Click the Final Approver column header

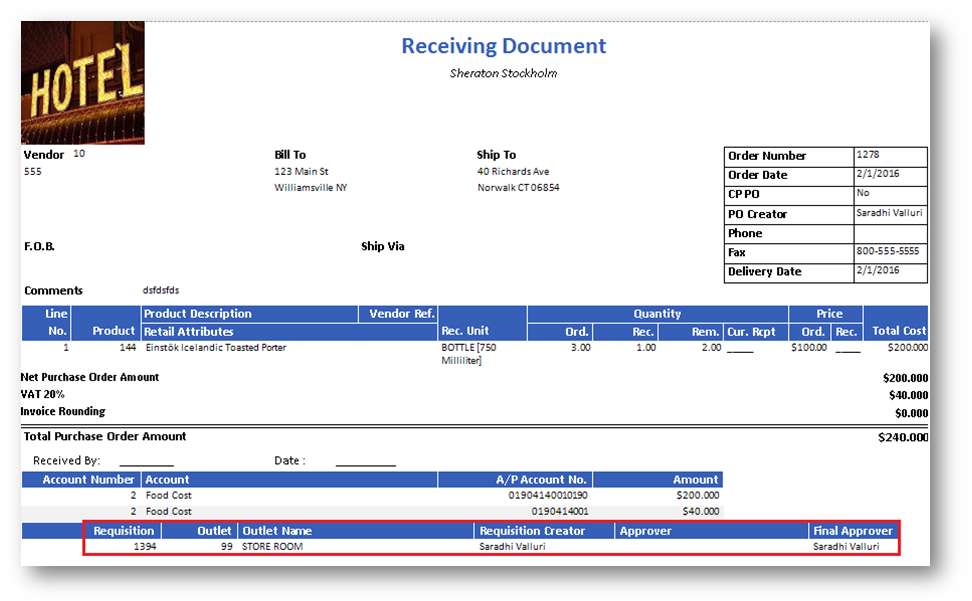point(852,531)
